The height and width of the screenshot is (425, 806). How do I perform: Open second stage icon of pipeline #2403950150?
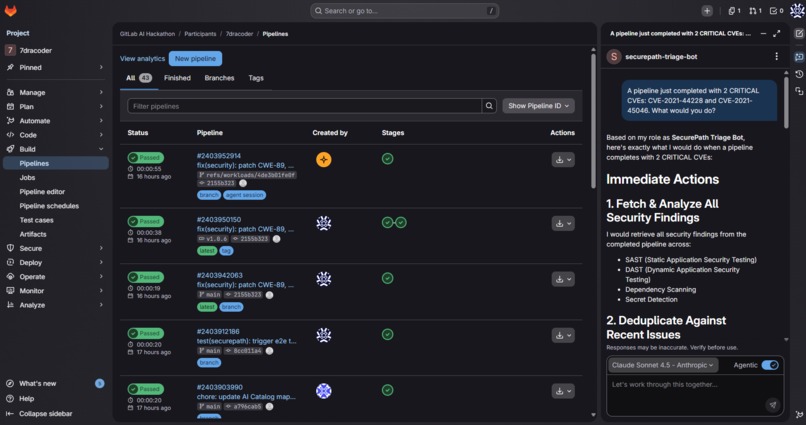401,223
